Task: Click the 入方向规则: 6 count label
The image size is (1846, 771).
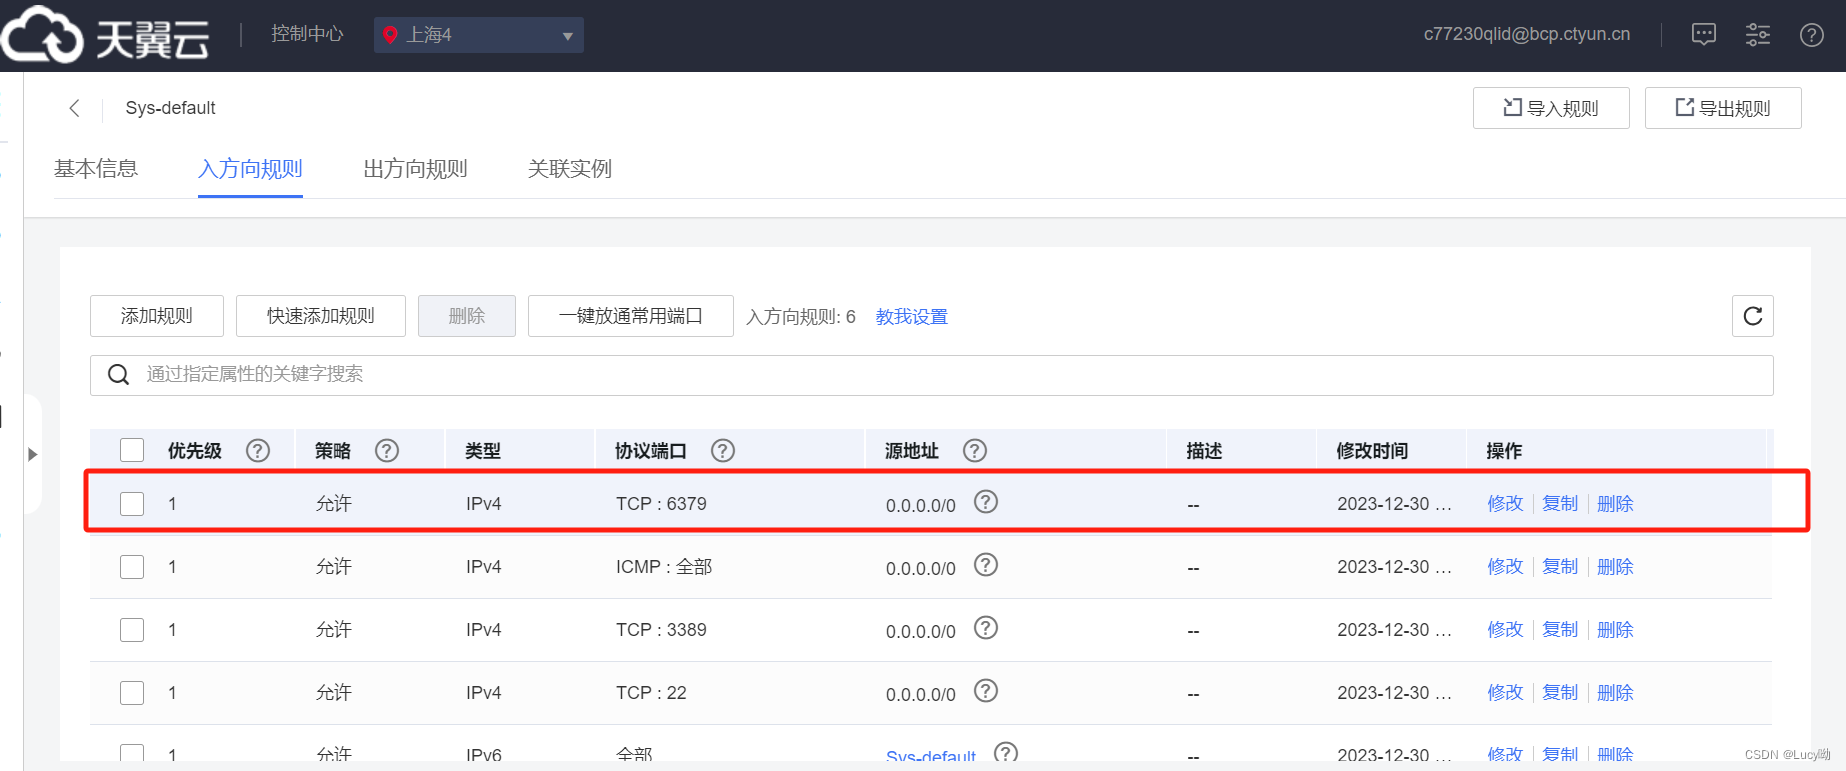Action: point(801,317)
